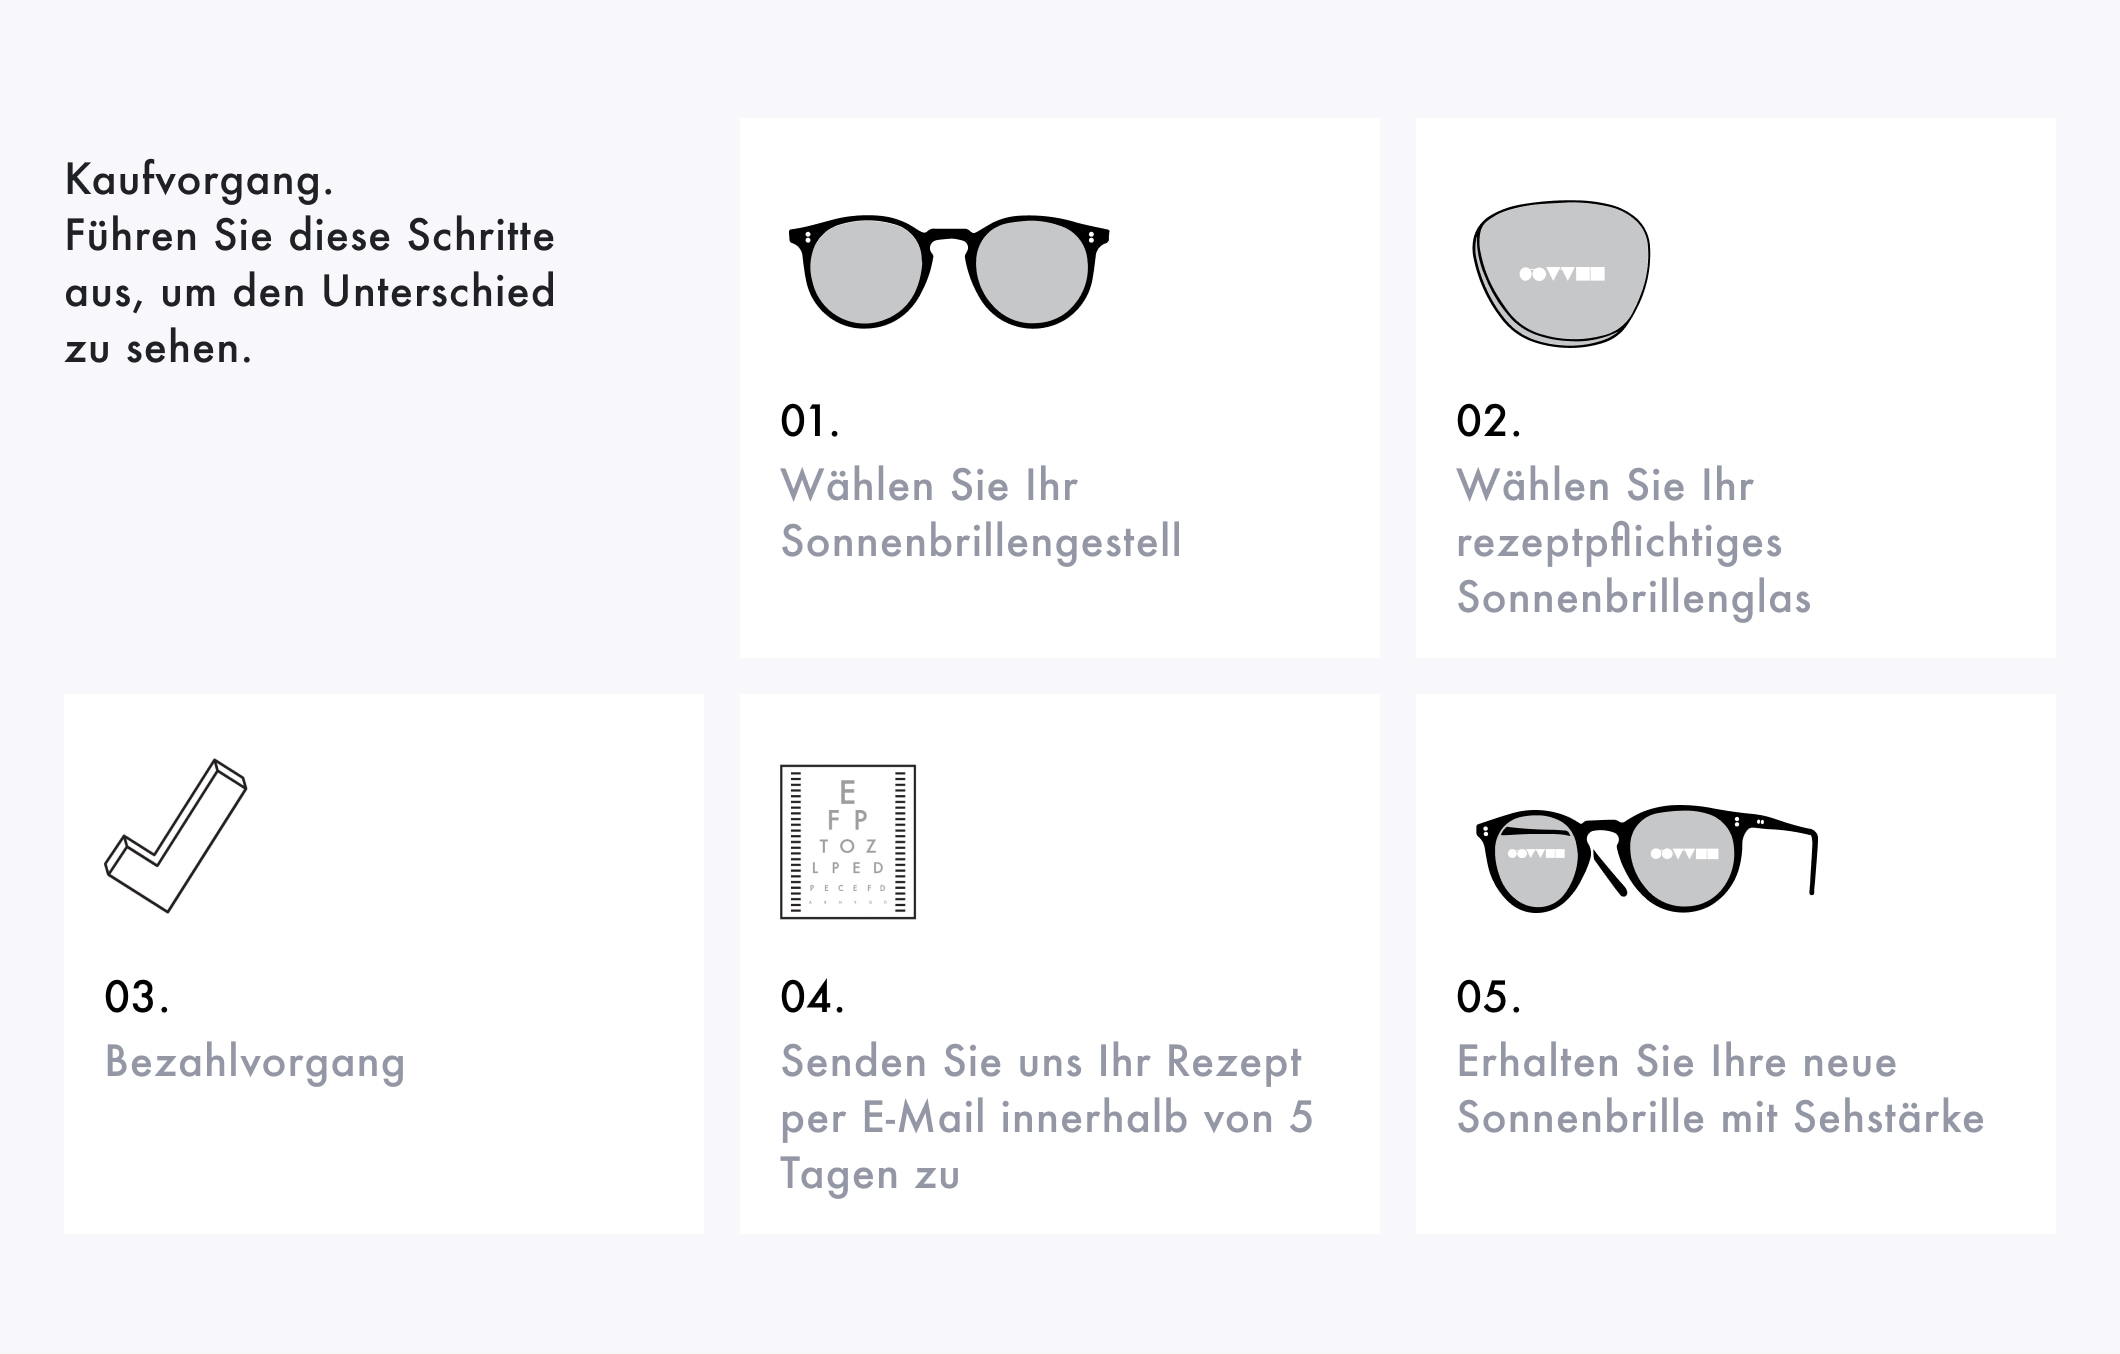Viewport: 2120px width, 1354px height.
Task: Click 'Führen Sie diese Schritte' intro text
Action: pyautogui.click(x=310, y=236)
